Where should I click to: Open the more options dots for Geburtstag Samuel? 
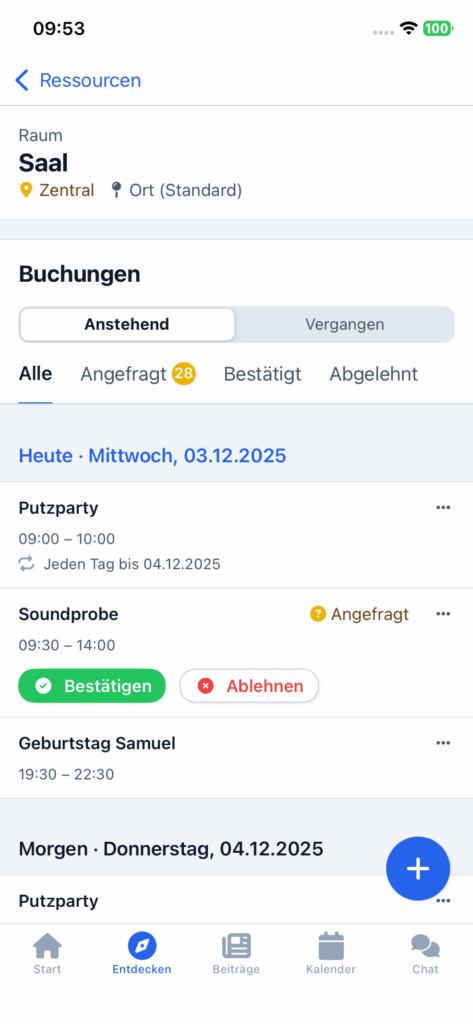[x=443, y=743]
